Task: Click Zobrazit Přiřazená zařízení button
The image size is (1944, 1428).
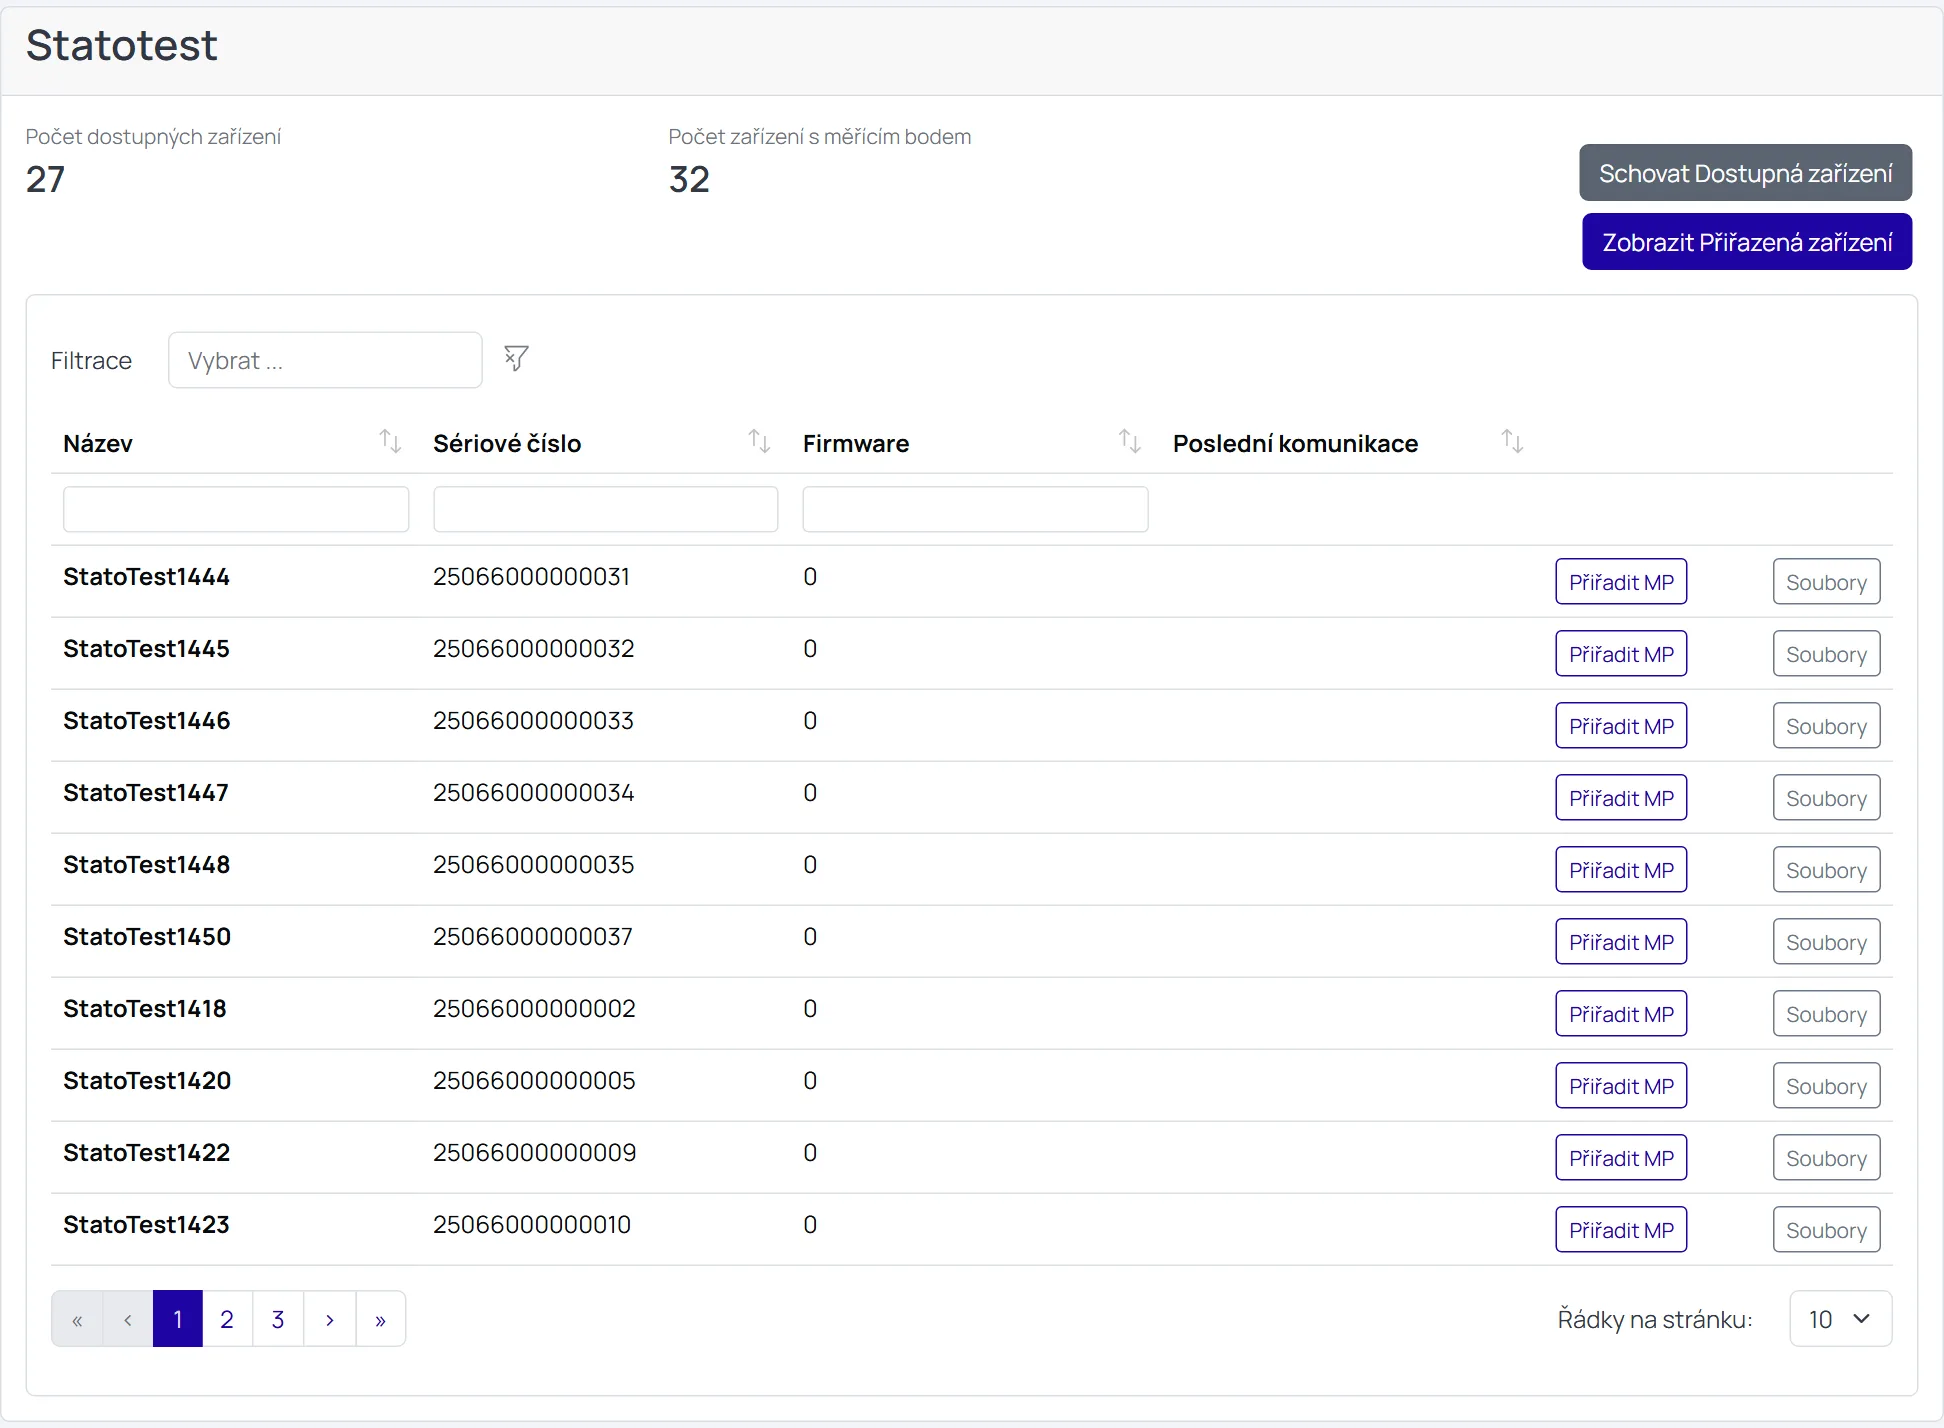Action: [1746, 242]
